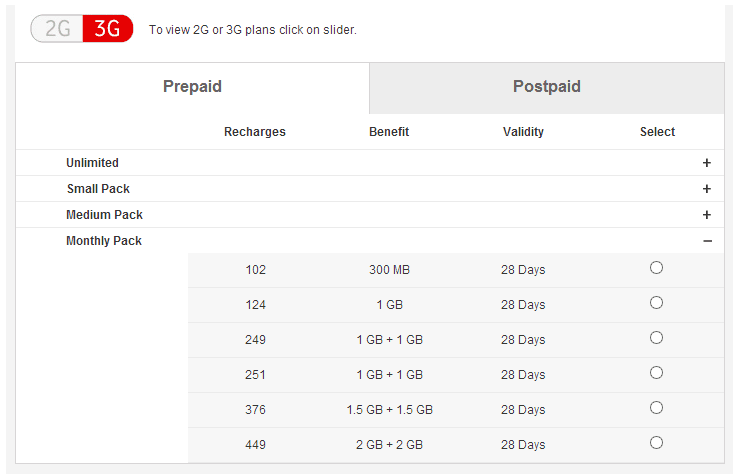Switch slider to 2G plans

pyautogui.click(x=57, y=28)
